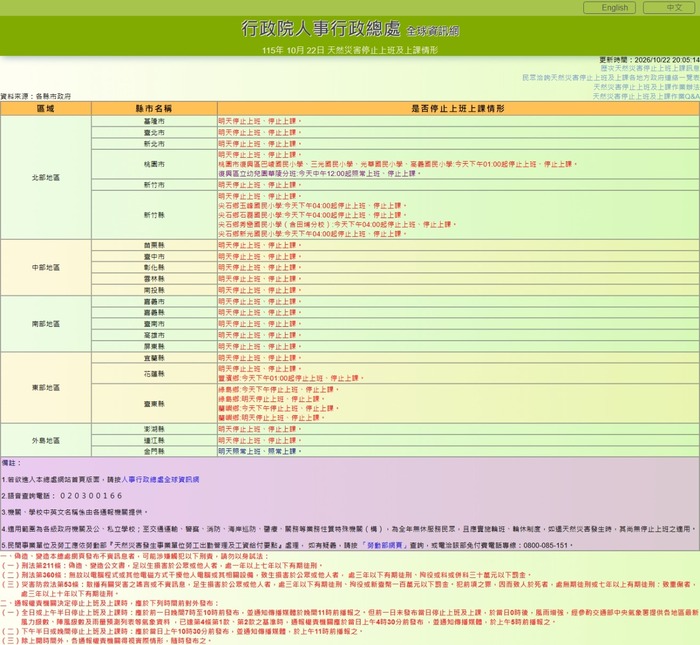
Task: Open the 勞動部網頁 link
Action: pyautogui.click(x=384, y=545)
